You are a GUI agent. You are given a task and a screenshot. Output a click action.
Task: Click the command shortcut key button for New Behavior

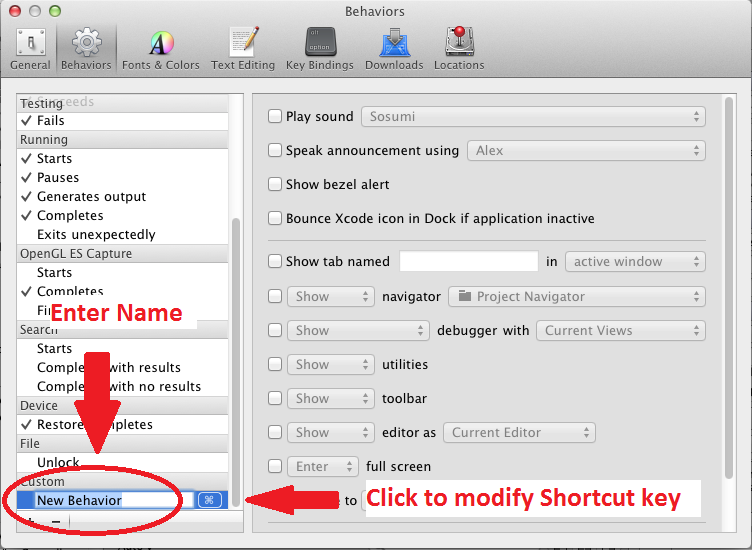(210, 500)
